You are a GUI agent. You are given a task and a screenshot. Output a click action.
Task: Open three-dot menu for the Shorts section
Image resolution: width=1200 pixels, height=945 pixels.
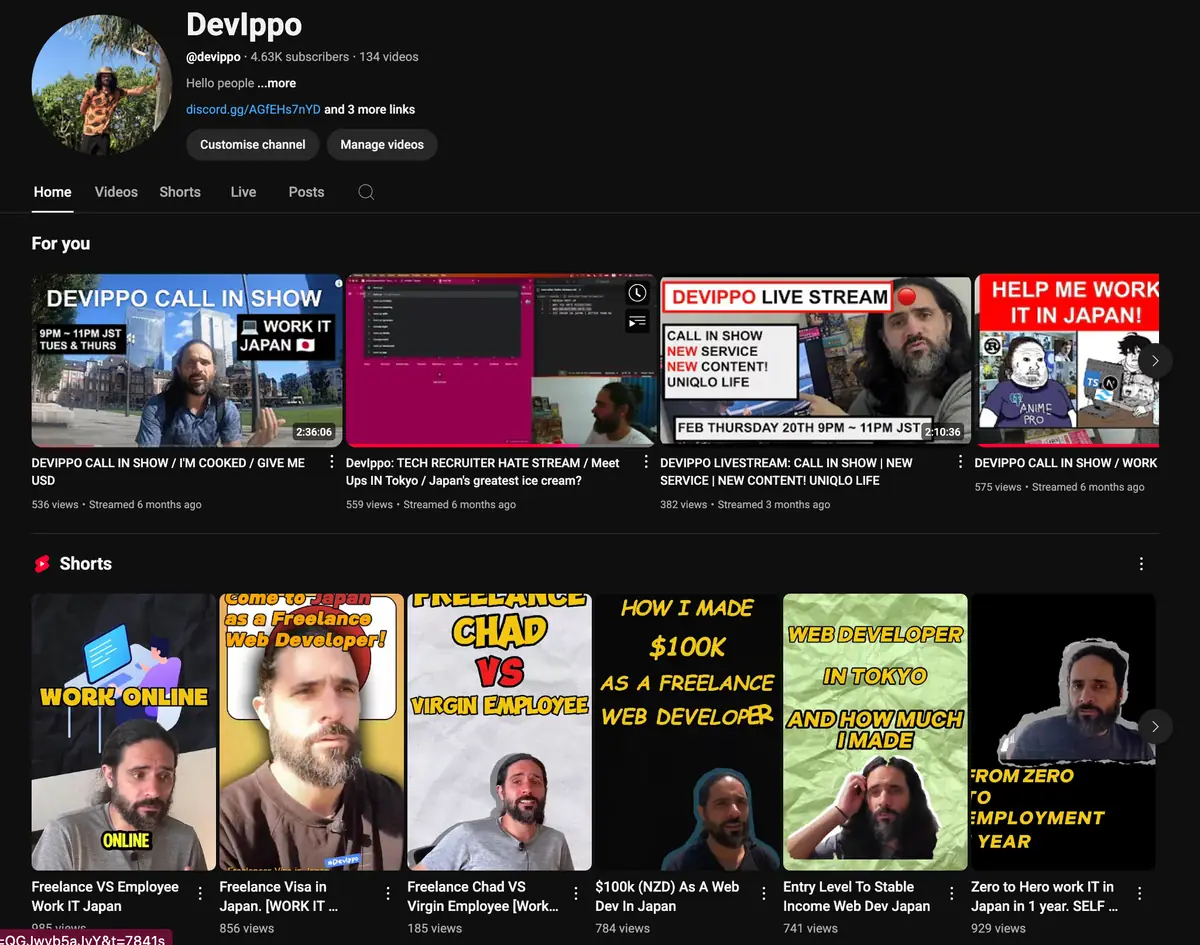1141,564
